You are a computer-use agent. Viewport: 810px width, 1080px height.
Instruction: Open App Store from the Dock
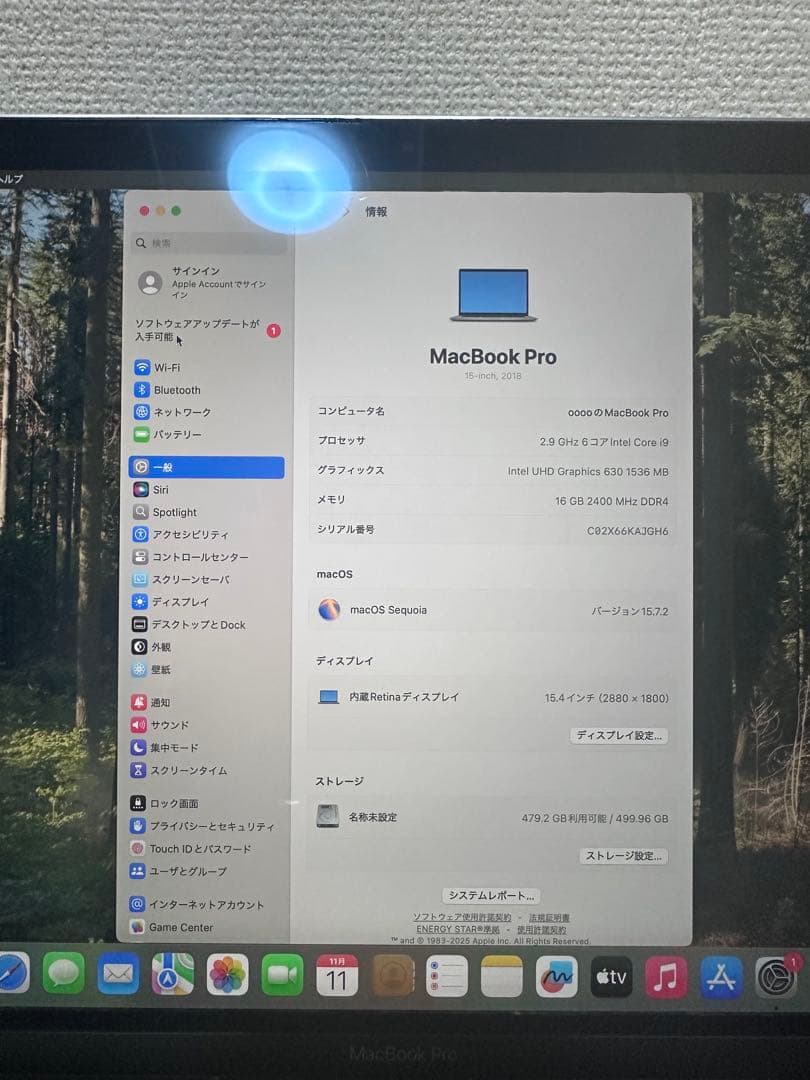(721, 977)
